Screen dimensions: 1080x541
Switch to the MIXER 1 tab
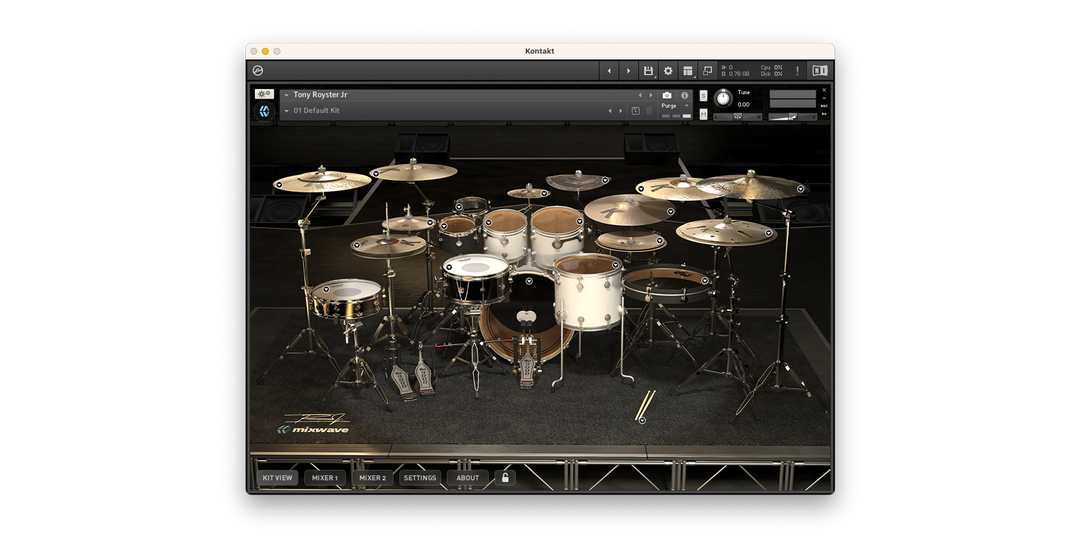pyautogui.click(x=325, y=478)
